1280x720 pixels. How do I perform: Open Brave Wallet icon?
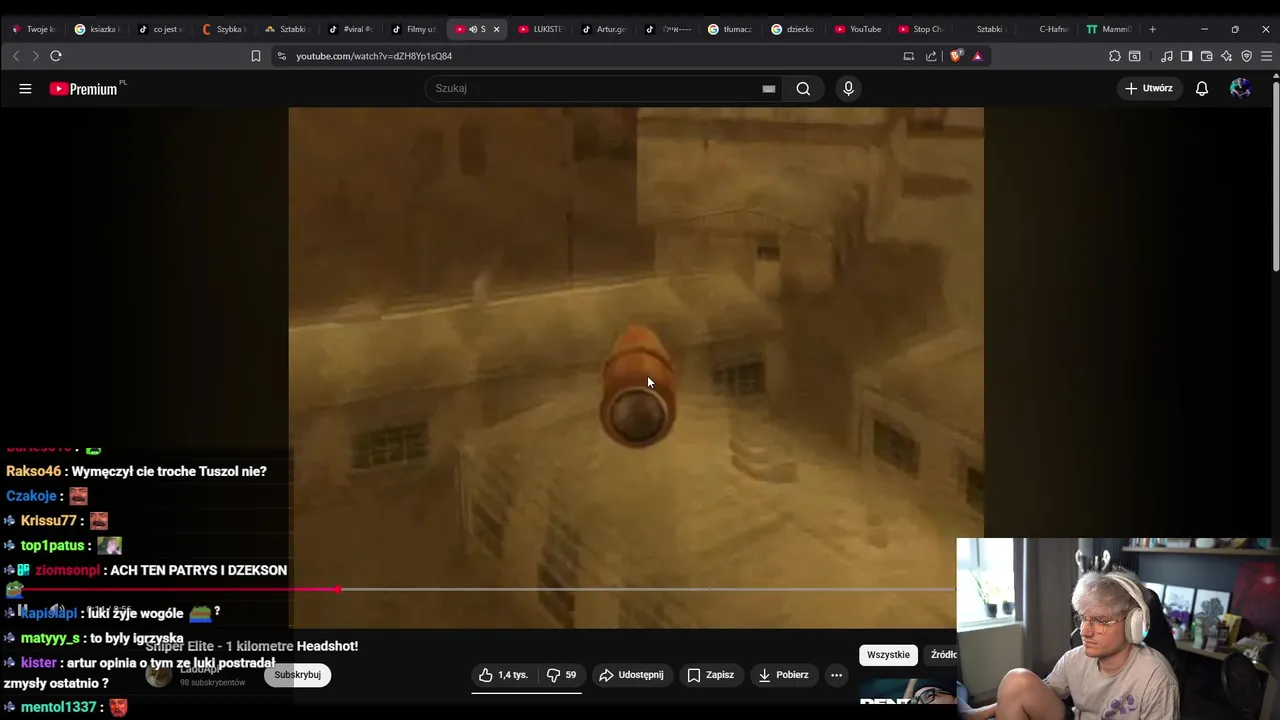coord(1206,56)
